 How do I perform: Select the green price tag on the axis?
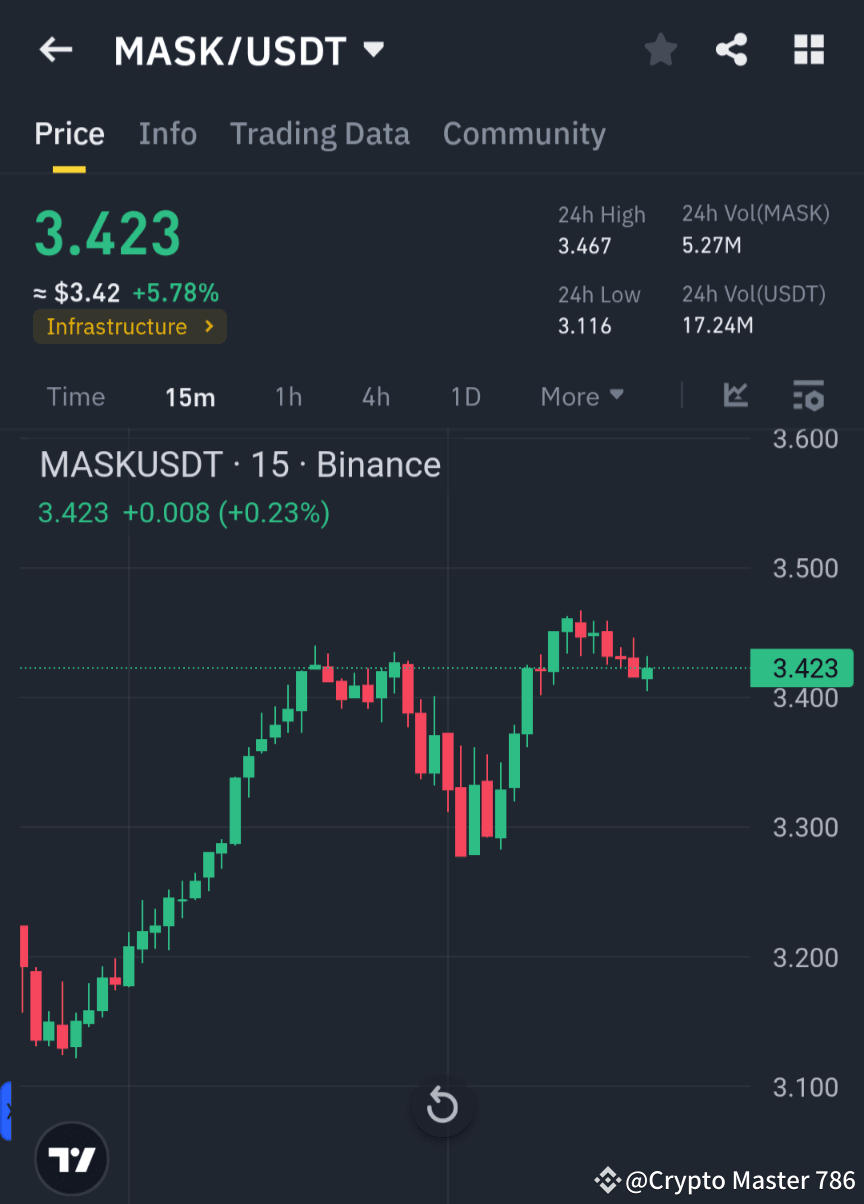(801, 668)
